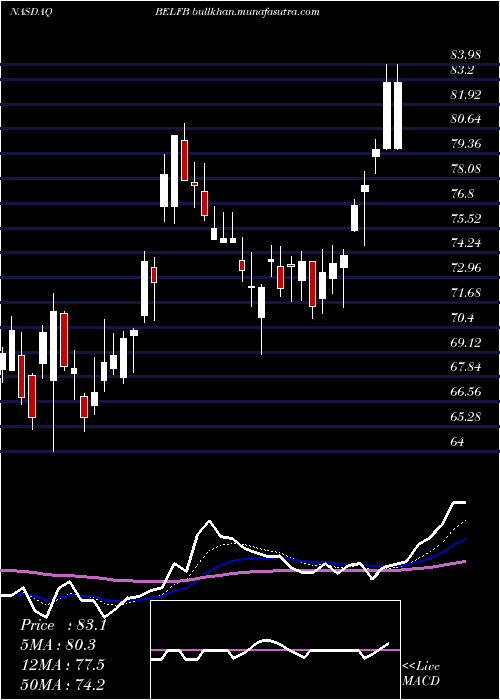Click the Price : 83.1 readout
Viewport: 500px width, 700px height.
tap(63, 625)
